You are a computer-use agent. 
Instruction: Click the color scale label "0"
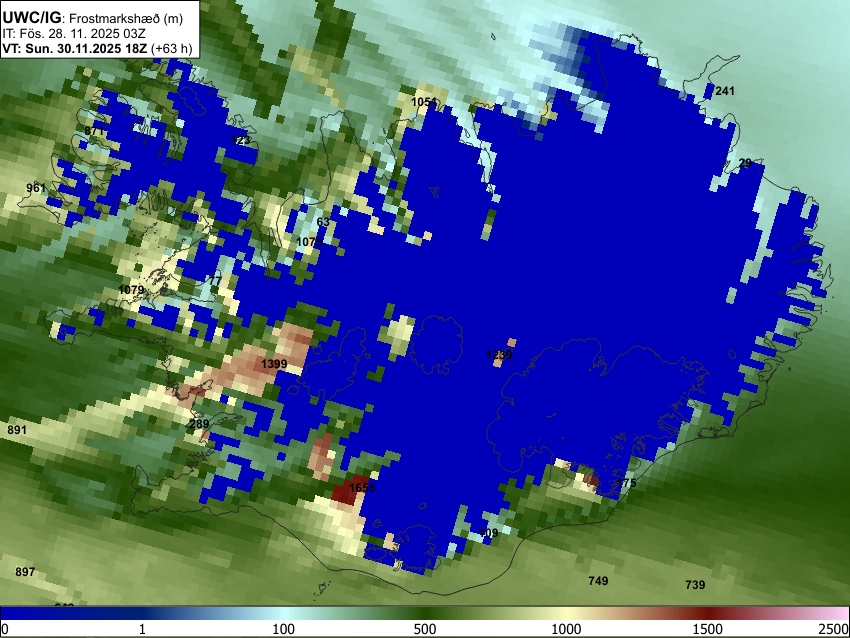click(5, 629)
